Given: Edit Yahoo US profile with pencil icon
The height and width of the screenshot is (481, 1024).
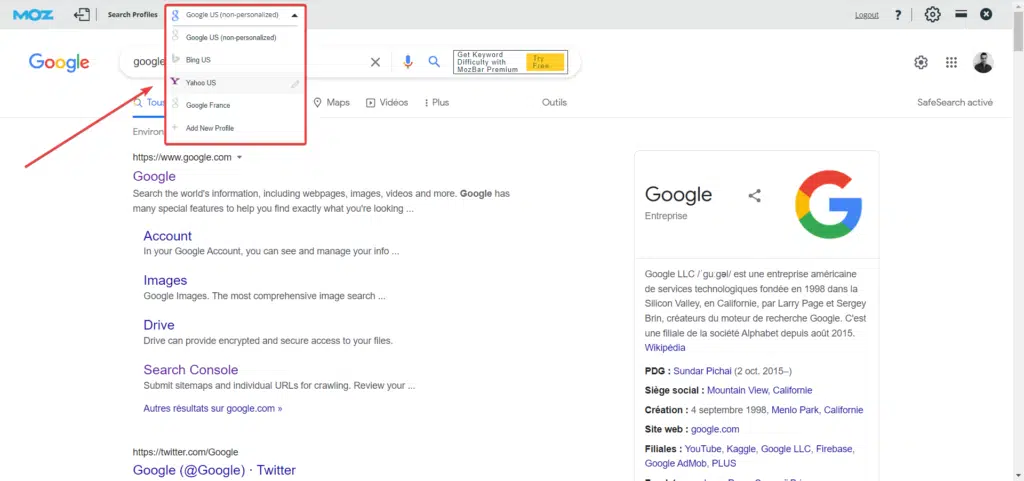Looking at the screenshot, I should pyautogui.click(x=295, y=84).
